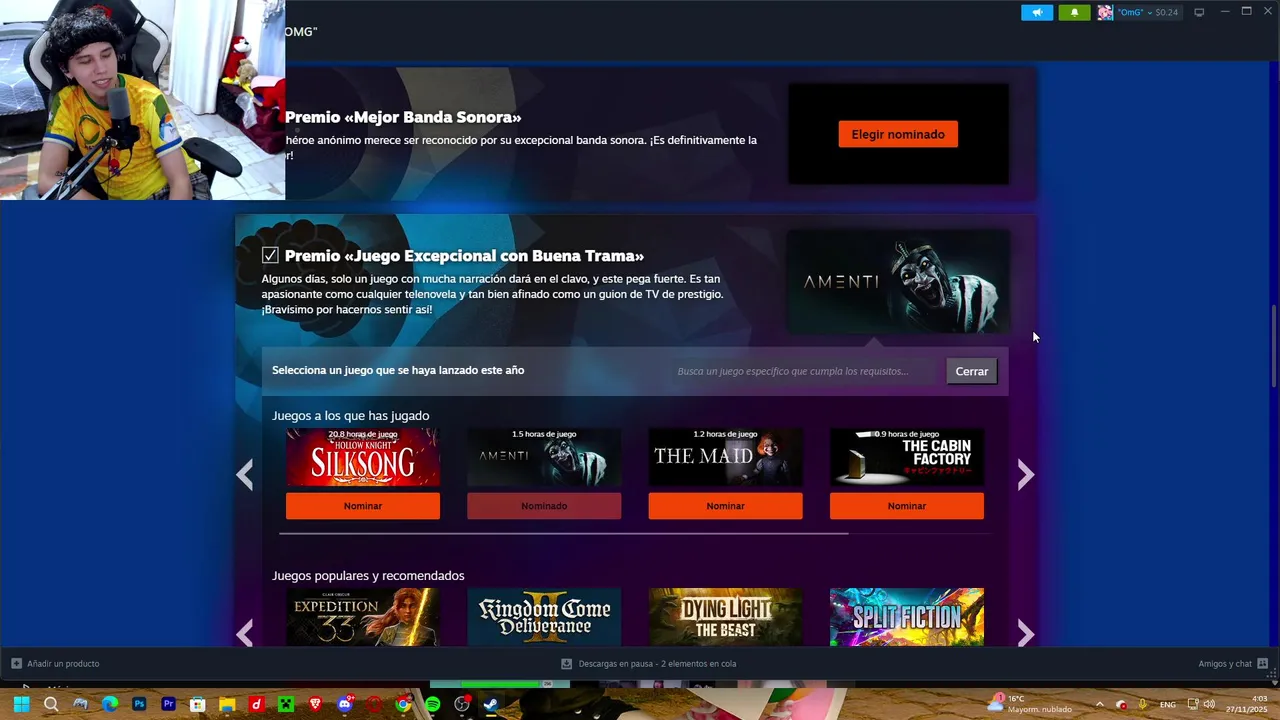Click Elegir nominado for Mejor Banda Sonora
This screenshot has width=1280, height=720.
[x=898, y=134]
